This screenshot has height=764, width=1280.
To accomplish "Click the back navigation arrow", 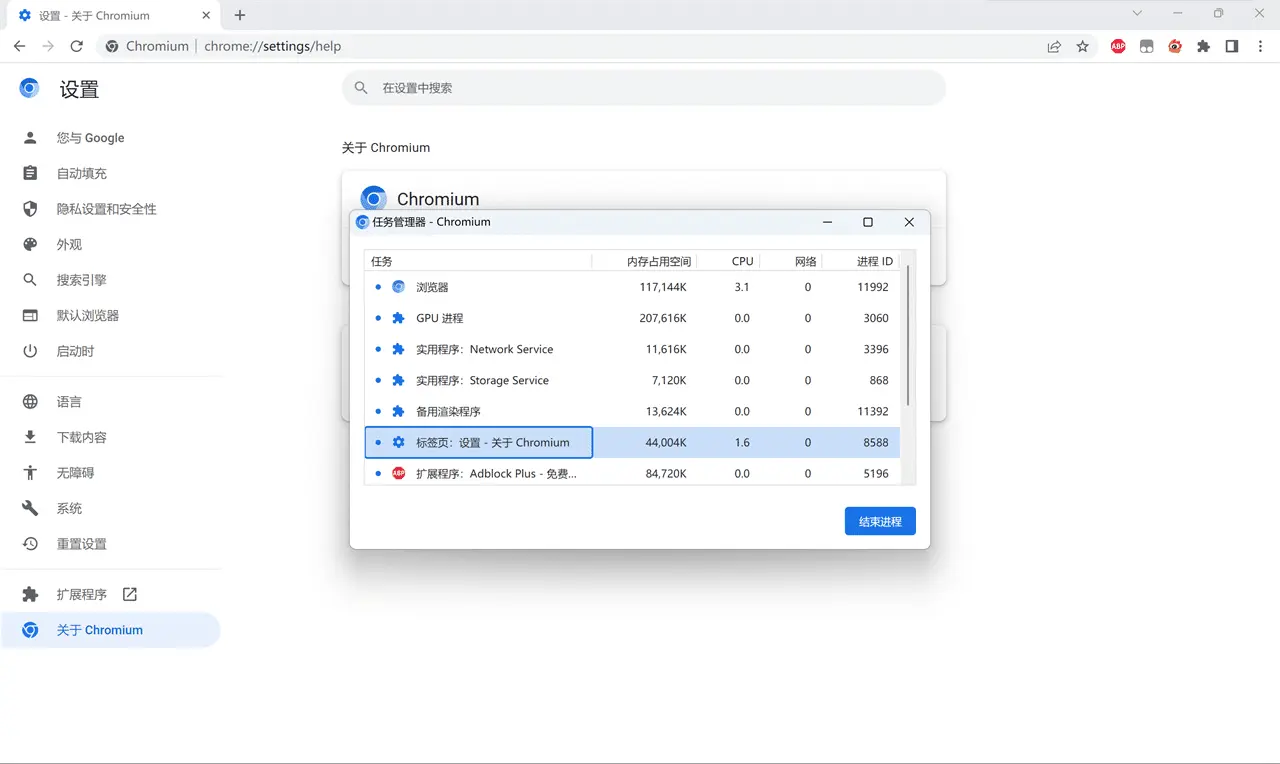I will [20, 46].
